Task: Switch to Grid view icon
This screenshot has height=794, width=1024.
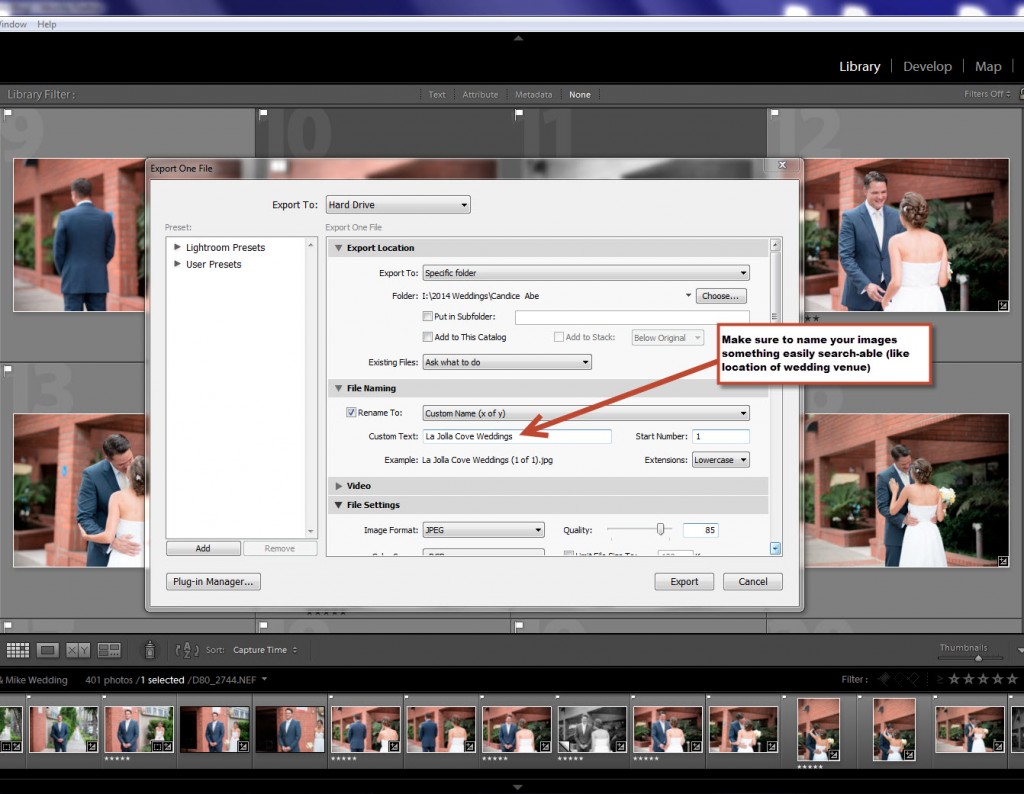Action: click(18, 650)
